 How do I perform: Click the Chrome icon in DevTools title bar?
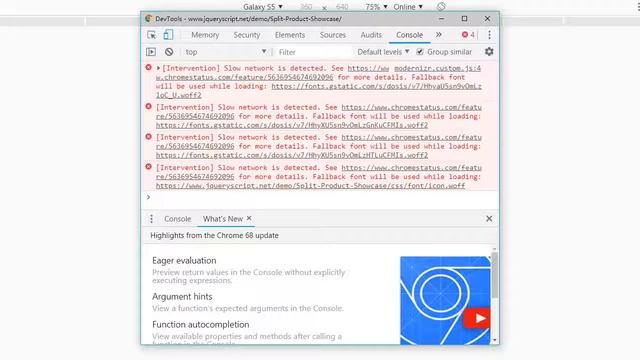[149, 19]
